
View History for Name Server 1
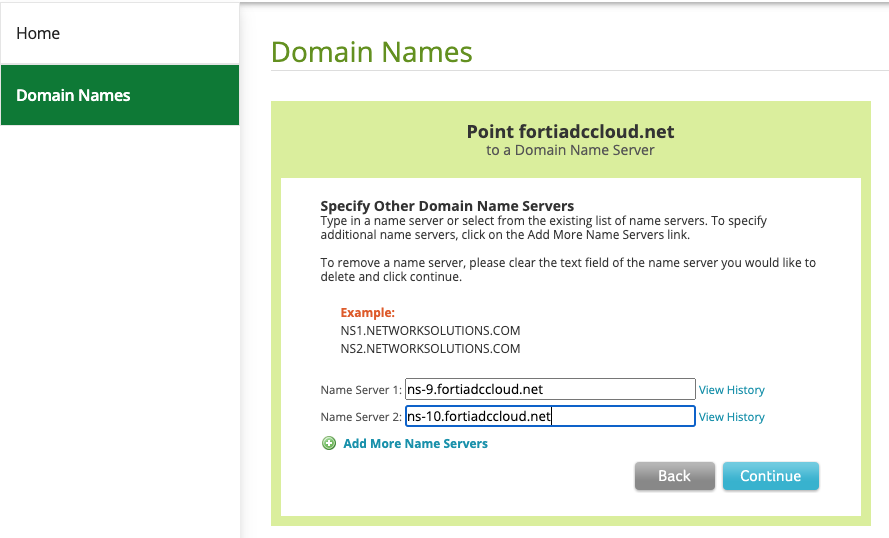coord(731,390)
